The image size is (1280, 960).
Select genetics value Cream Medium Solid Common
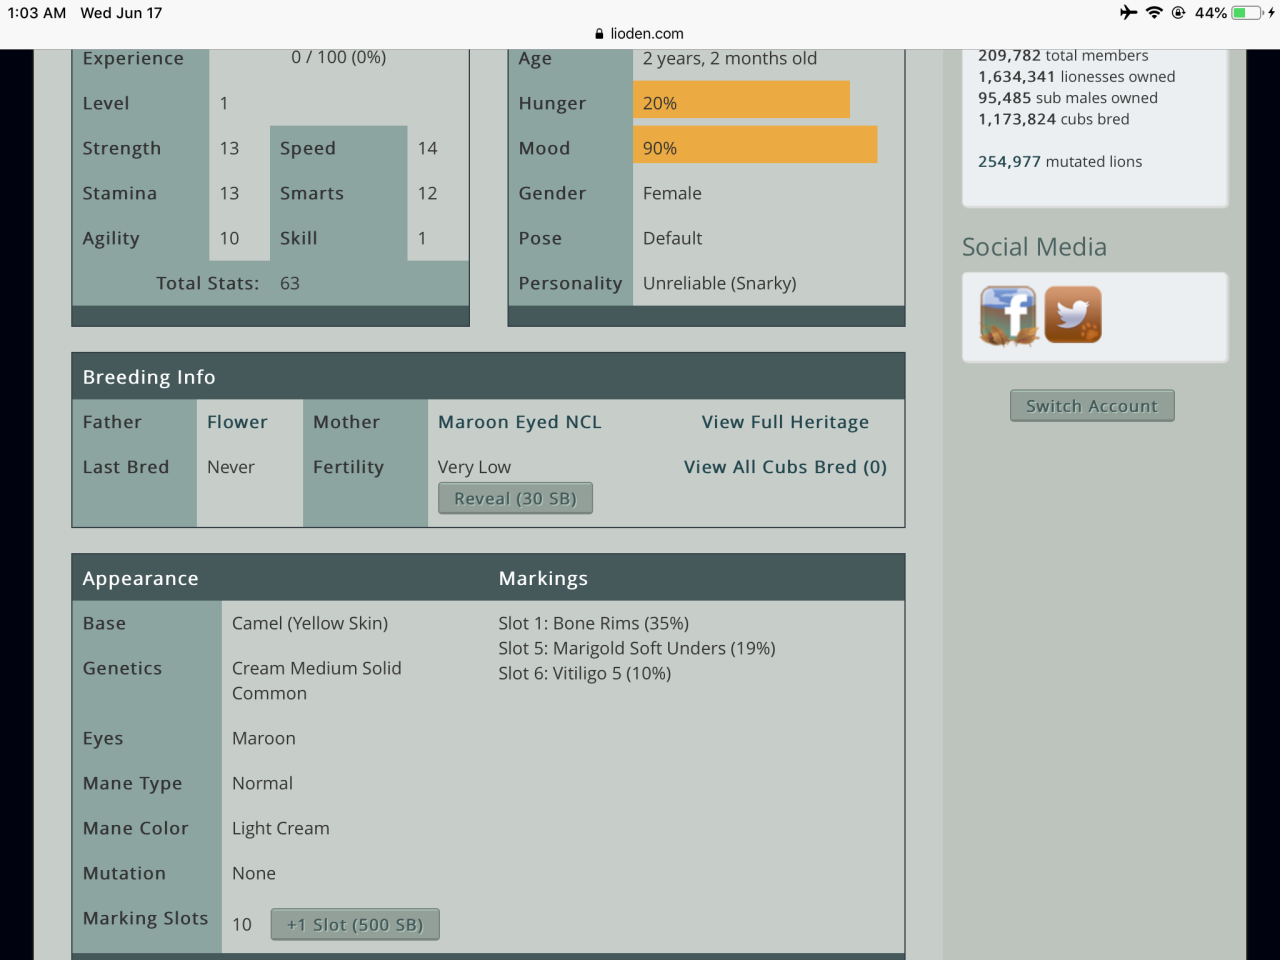317,681
